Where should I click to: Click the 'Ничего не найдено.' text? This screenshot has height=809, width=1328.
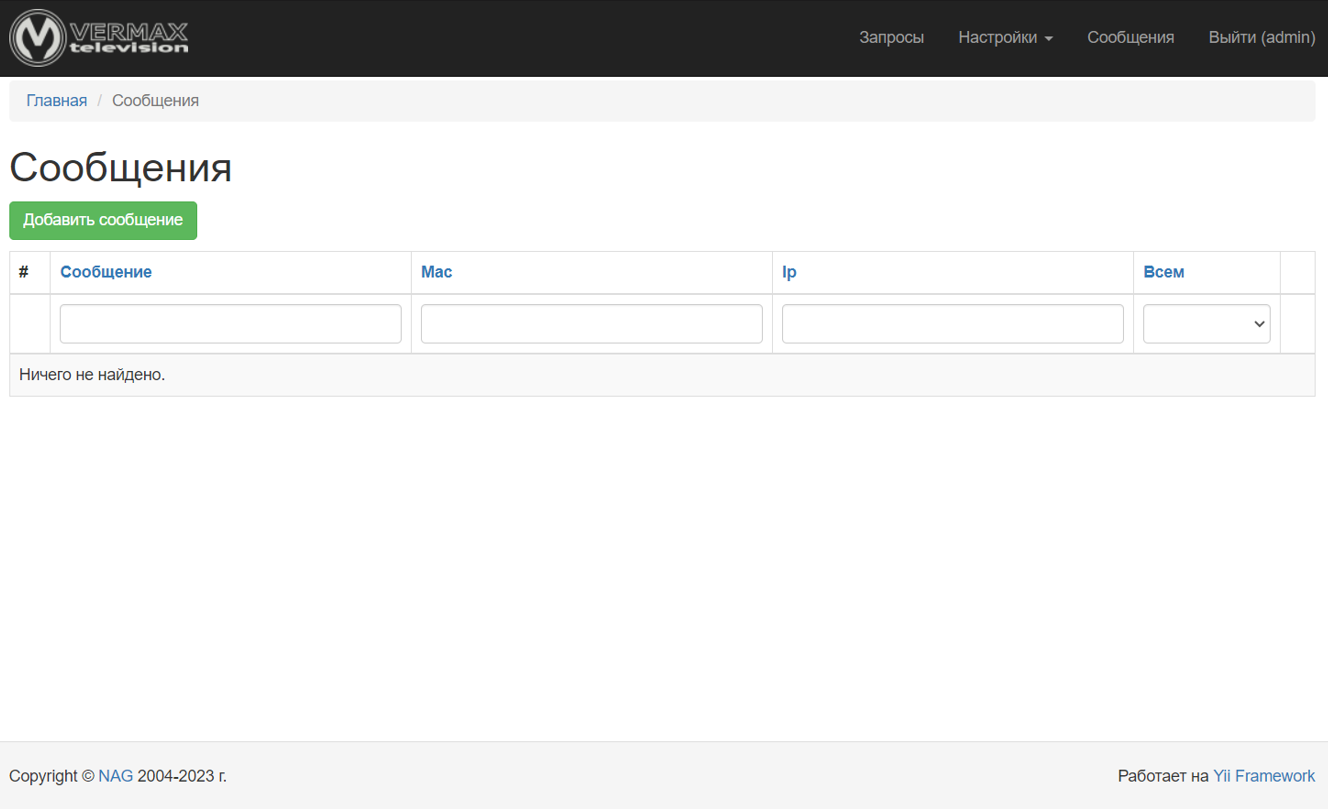tap(92, 375)
